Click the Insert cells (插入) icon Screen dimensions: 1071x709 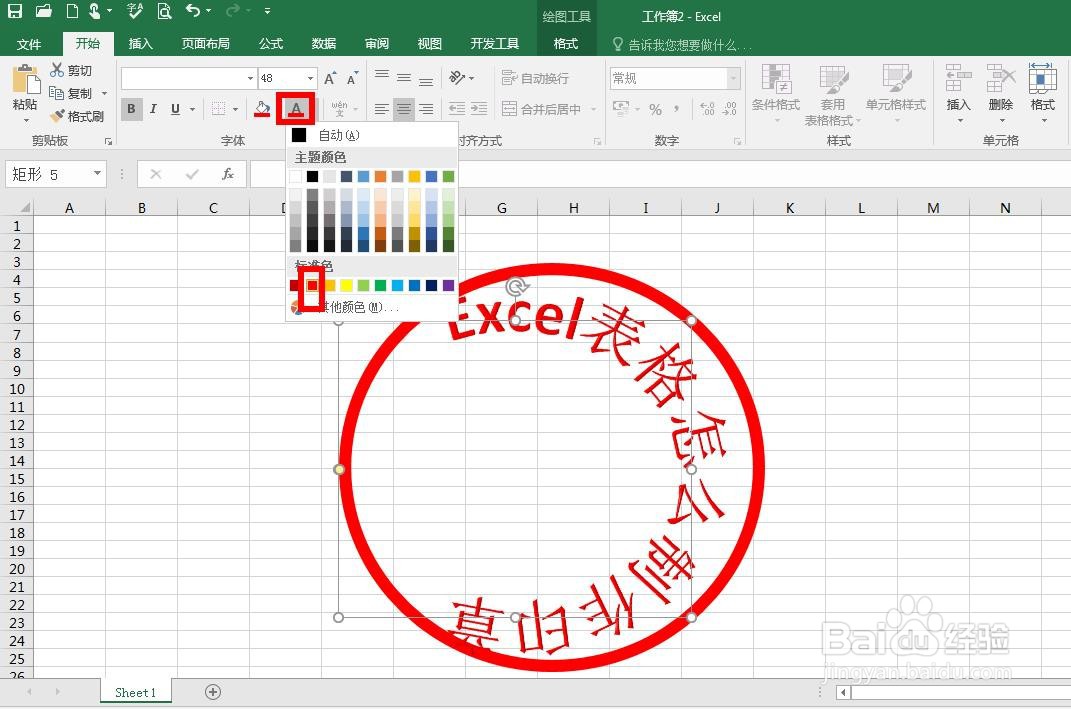pyautogui.click(x=958, y=79)
